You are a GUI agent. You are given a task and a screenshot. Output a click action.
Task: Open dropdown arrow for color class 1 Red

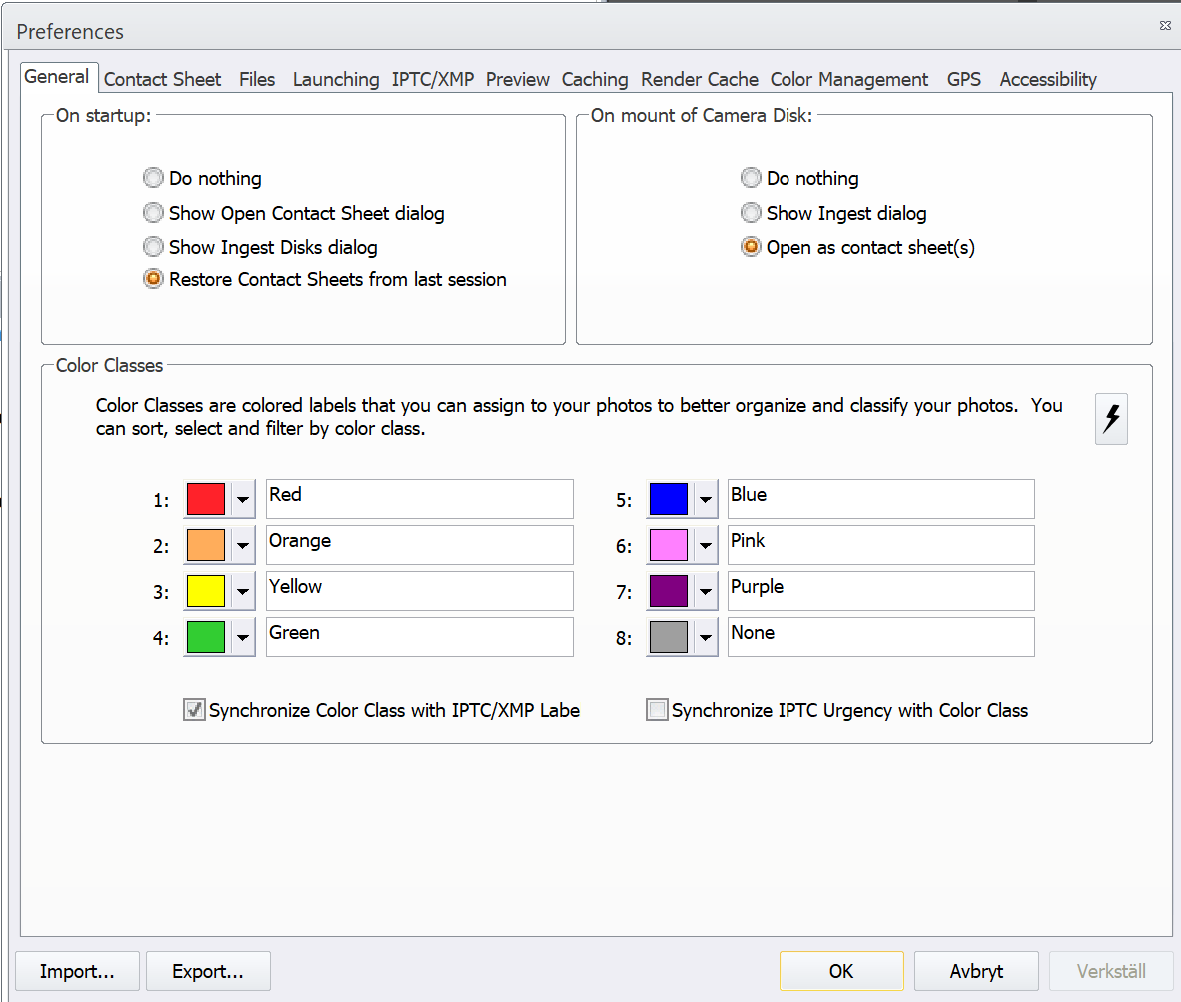point(243,499)
